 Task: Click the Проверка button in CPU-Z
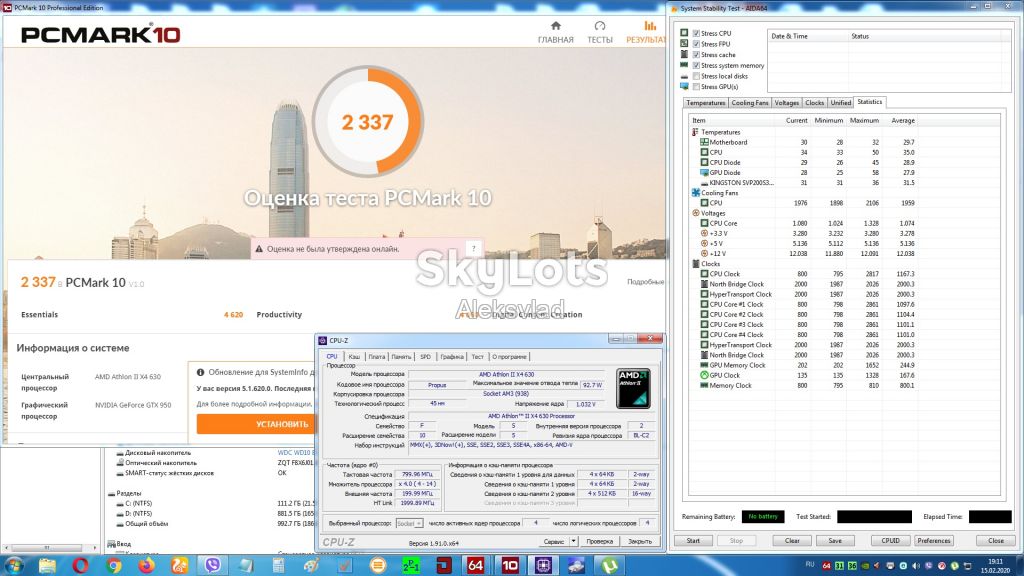click(x=600, y=541)
